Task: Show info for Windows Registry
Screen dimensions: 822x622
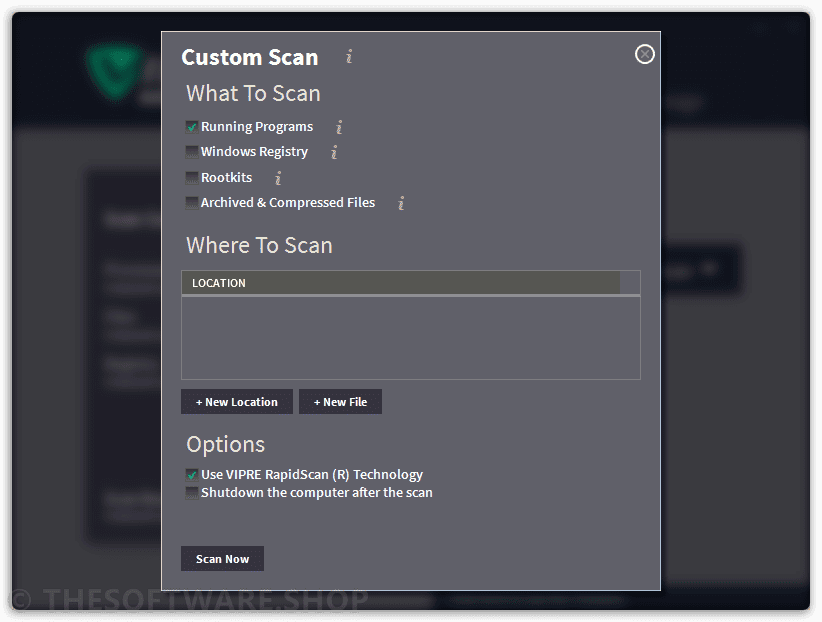Action: tap(334, 152)
